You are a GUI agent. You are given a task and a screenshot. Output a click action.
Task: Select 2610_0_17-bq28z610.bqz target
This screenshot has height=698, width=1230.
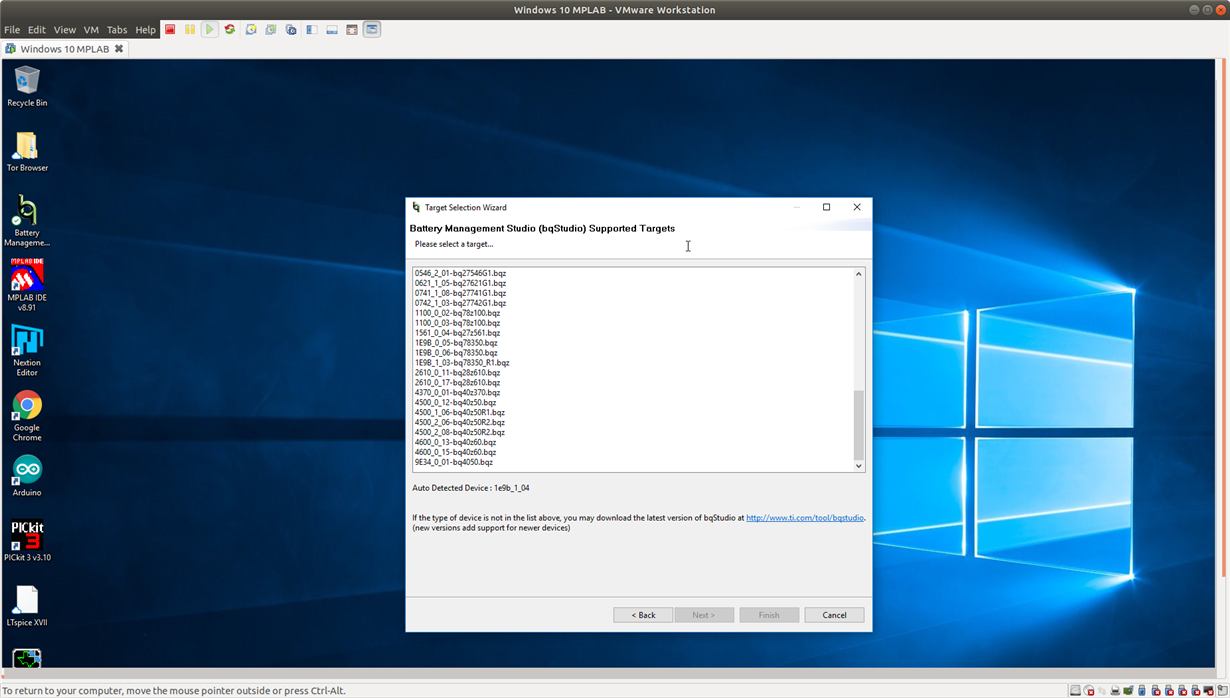(457, 383)
